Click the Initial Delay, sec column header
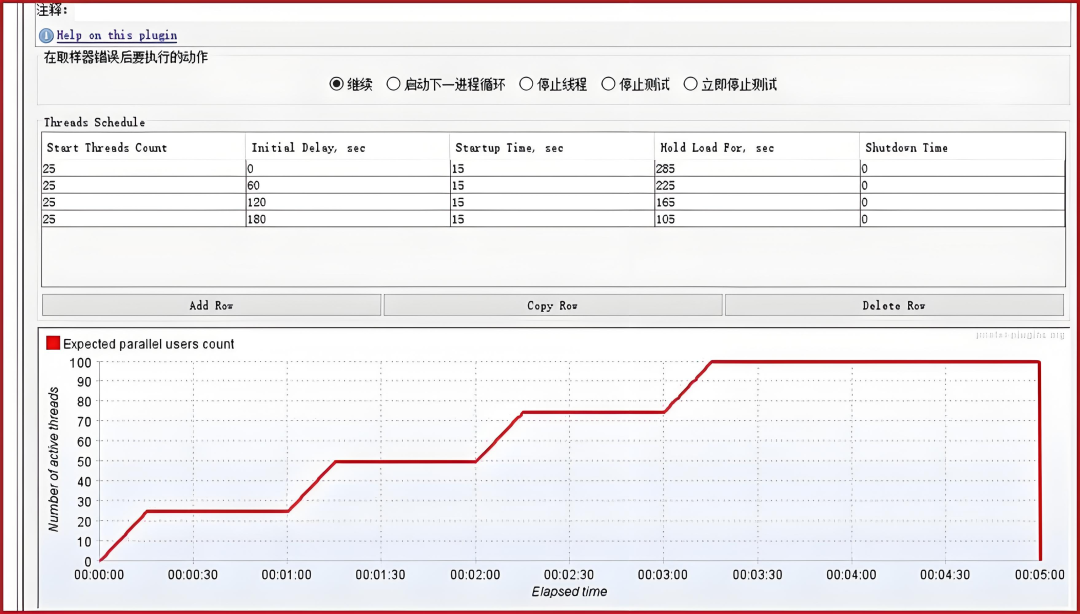Image resolution: width=1080 pixels, height=614 pixels. pos(348,147)
